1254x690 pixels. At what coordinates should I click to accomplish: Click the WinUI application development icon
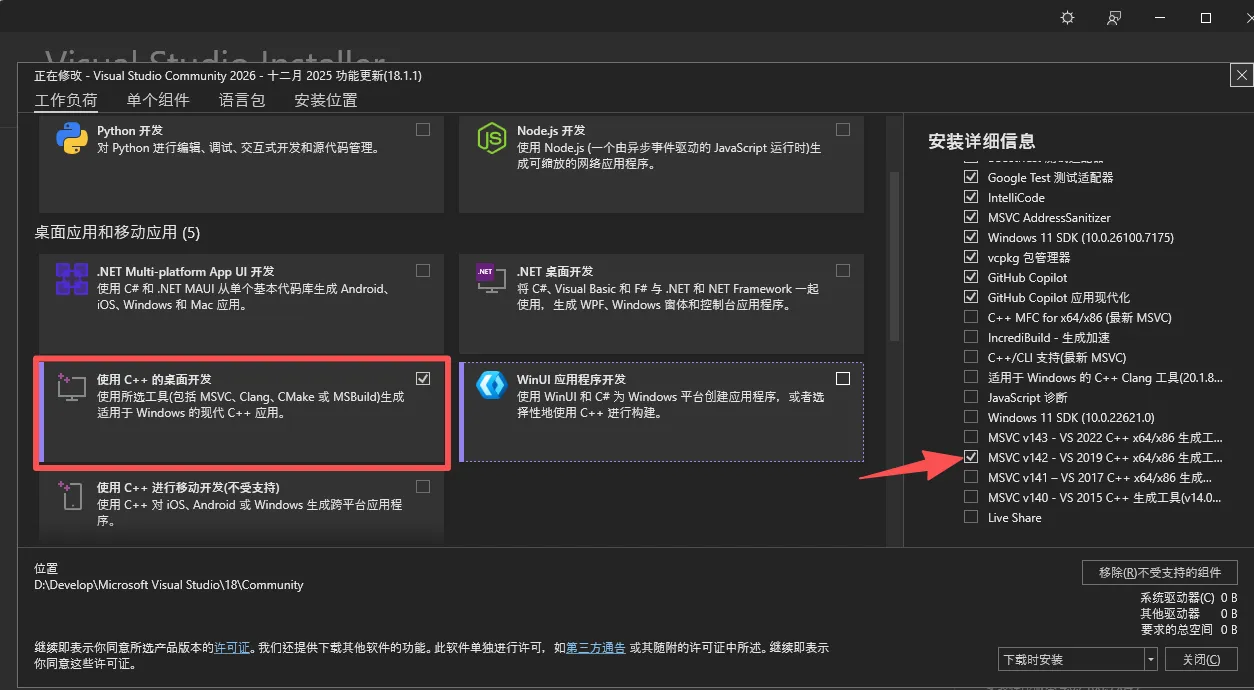pos(492,387)
